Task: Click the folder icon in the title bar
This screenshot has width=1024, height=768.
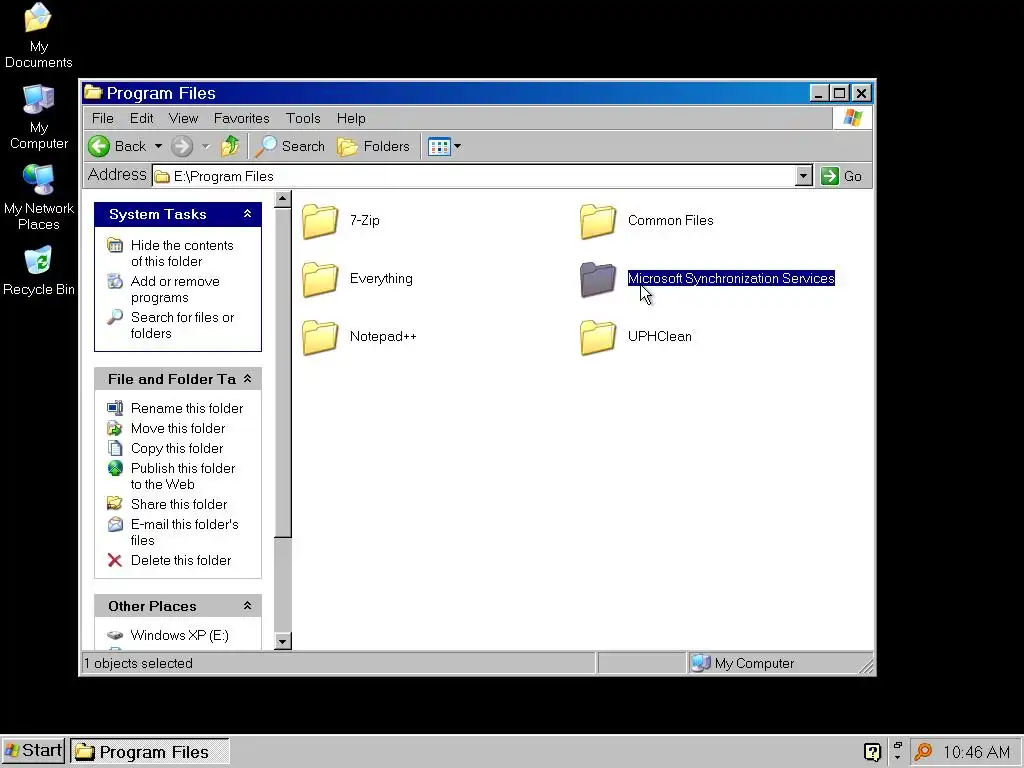Action: (x=93, y=93)
